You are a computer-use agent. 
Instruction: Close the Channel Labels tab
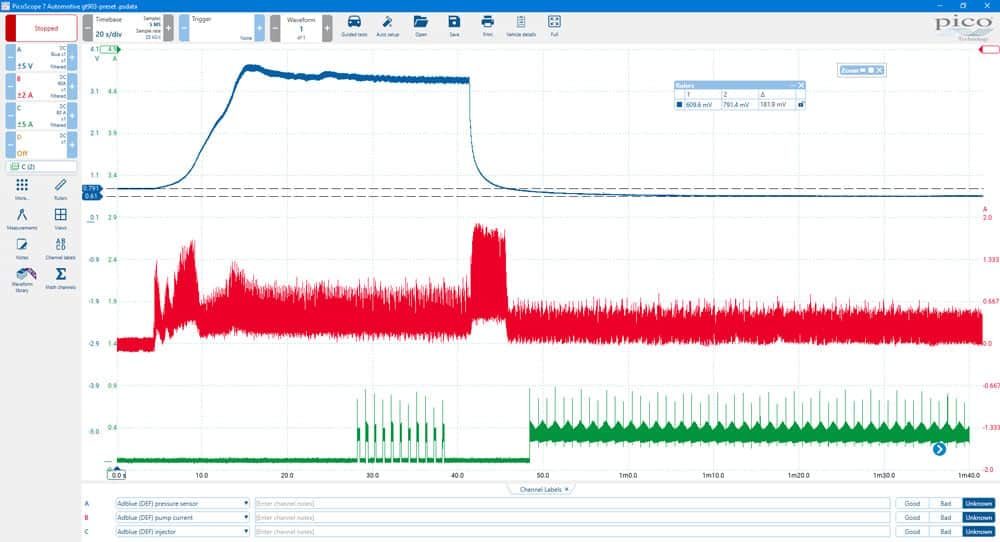[x=566, y=490]
